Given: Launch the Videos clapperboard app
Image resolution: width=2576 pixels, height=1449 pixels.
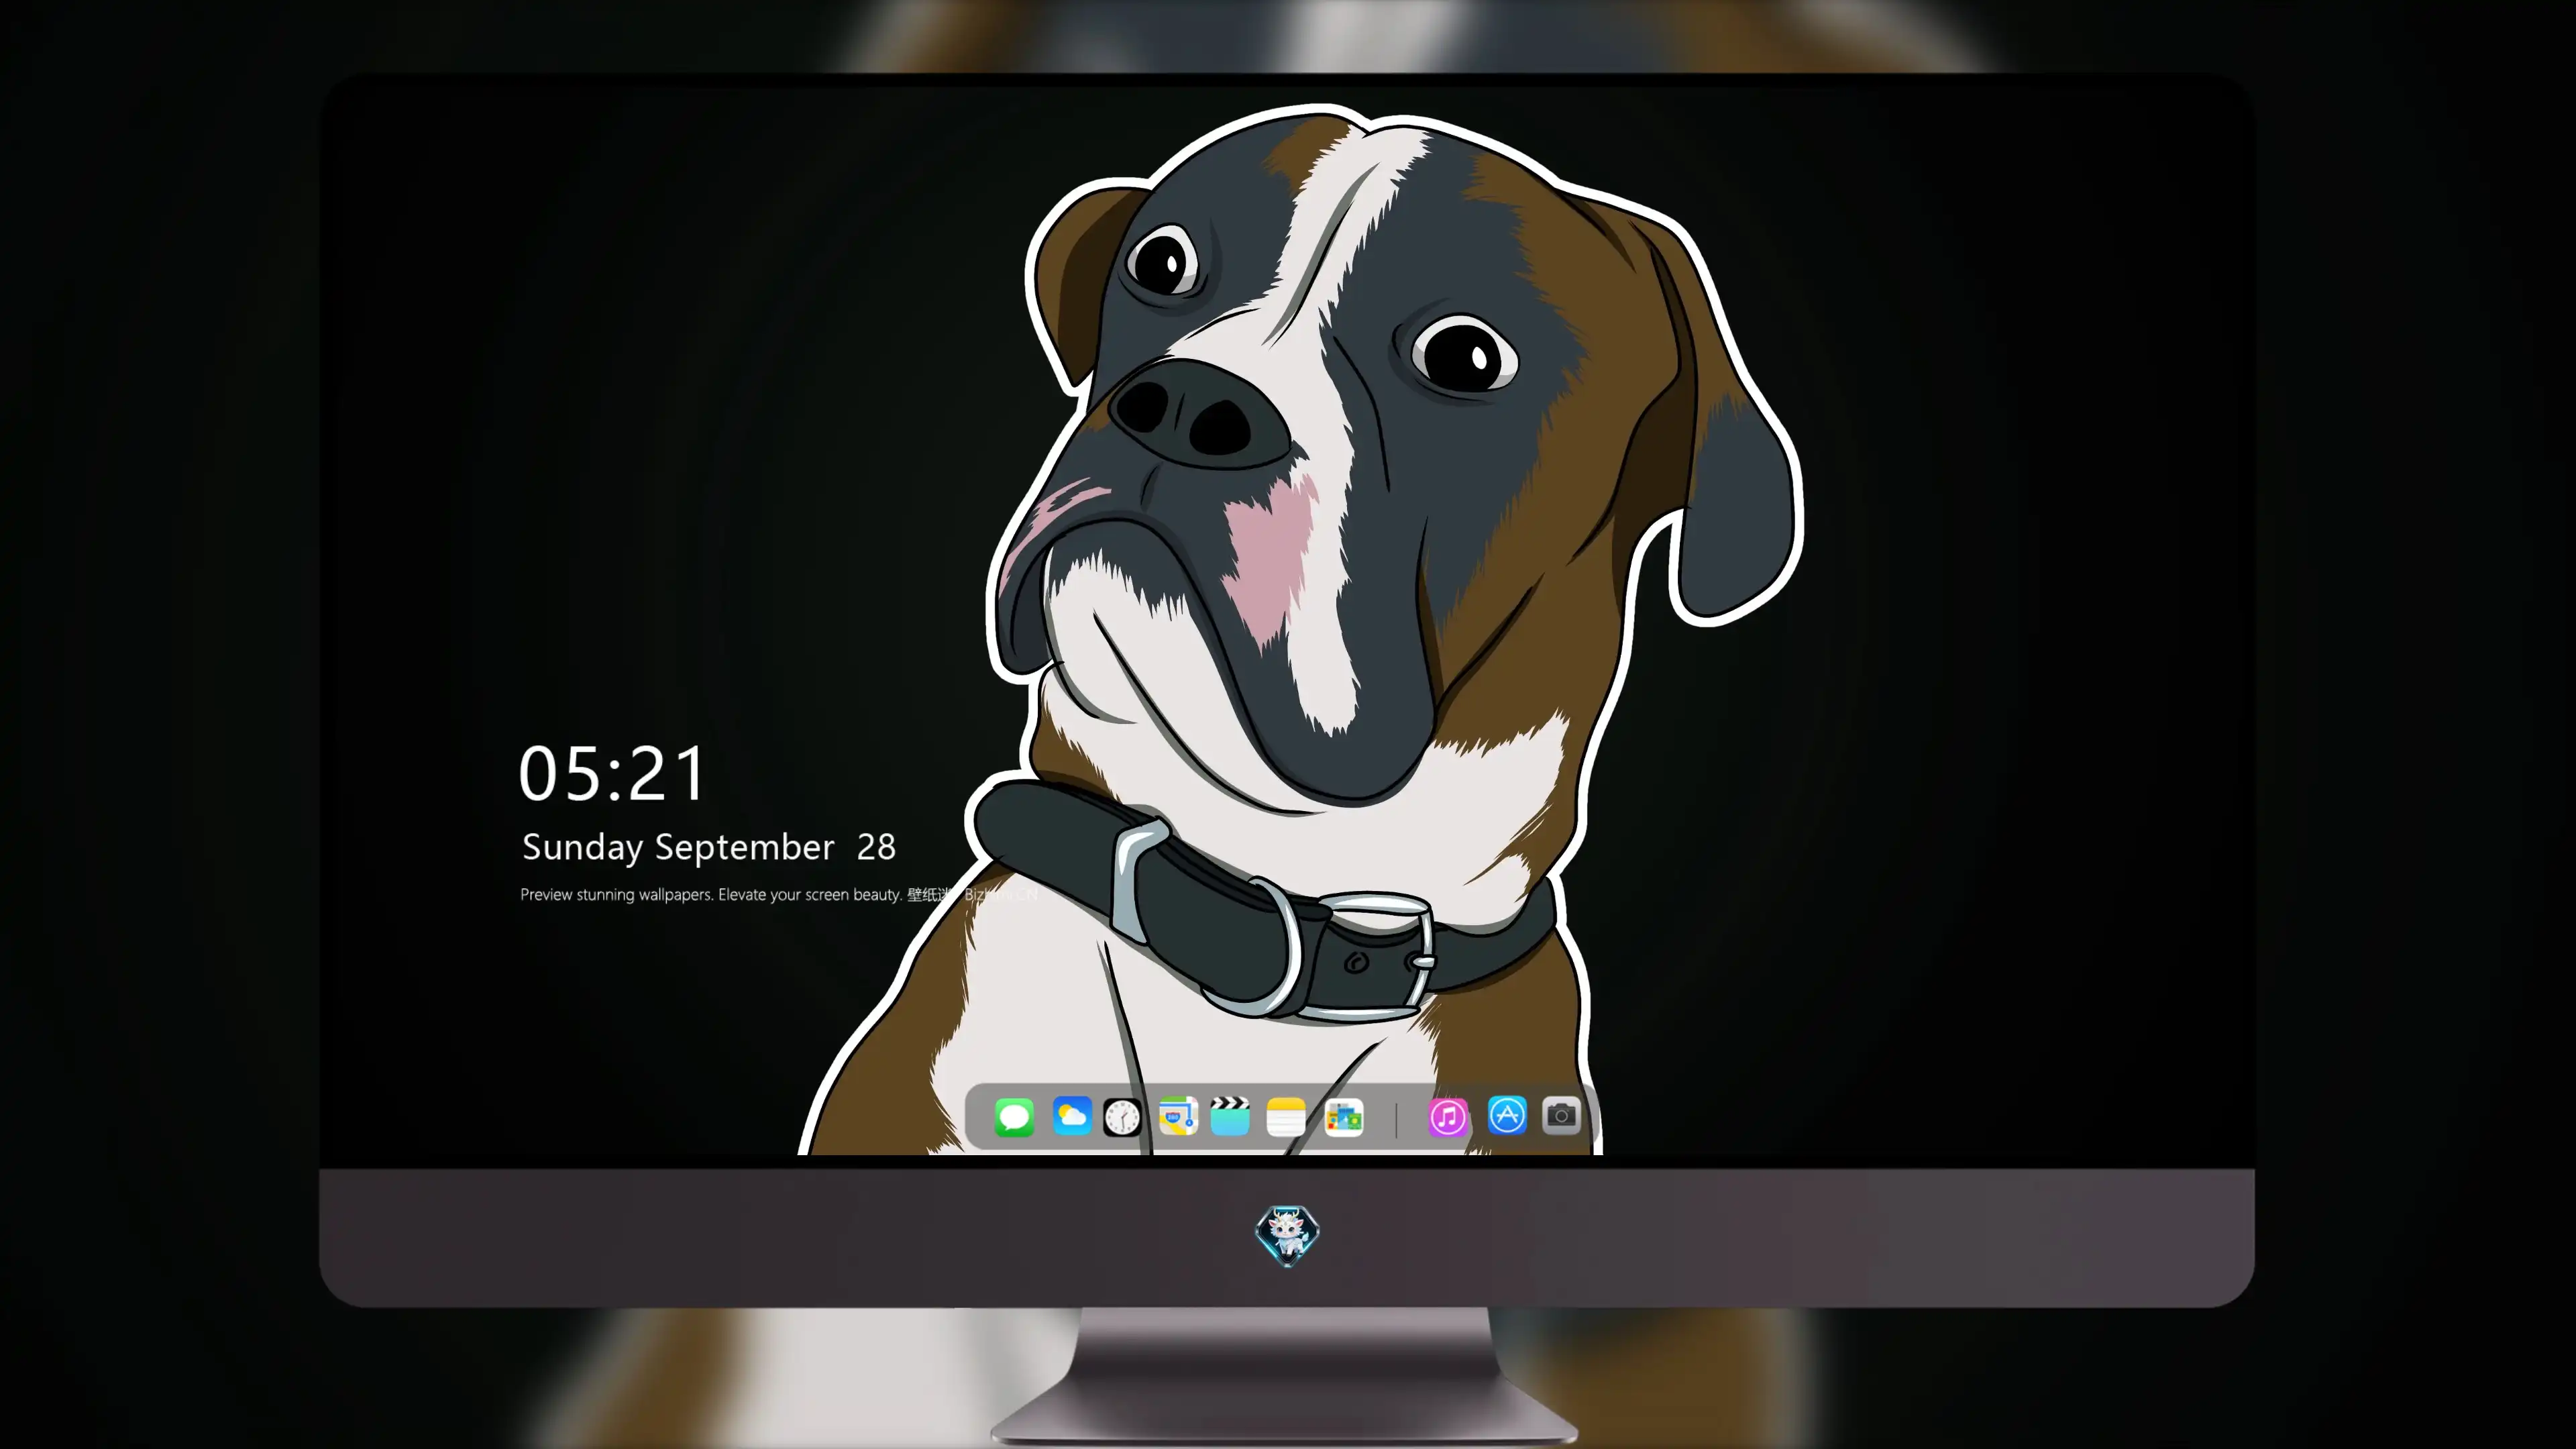Looking at the screenshot, I should click(1230, 1116).
